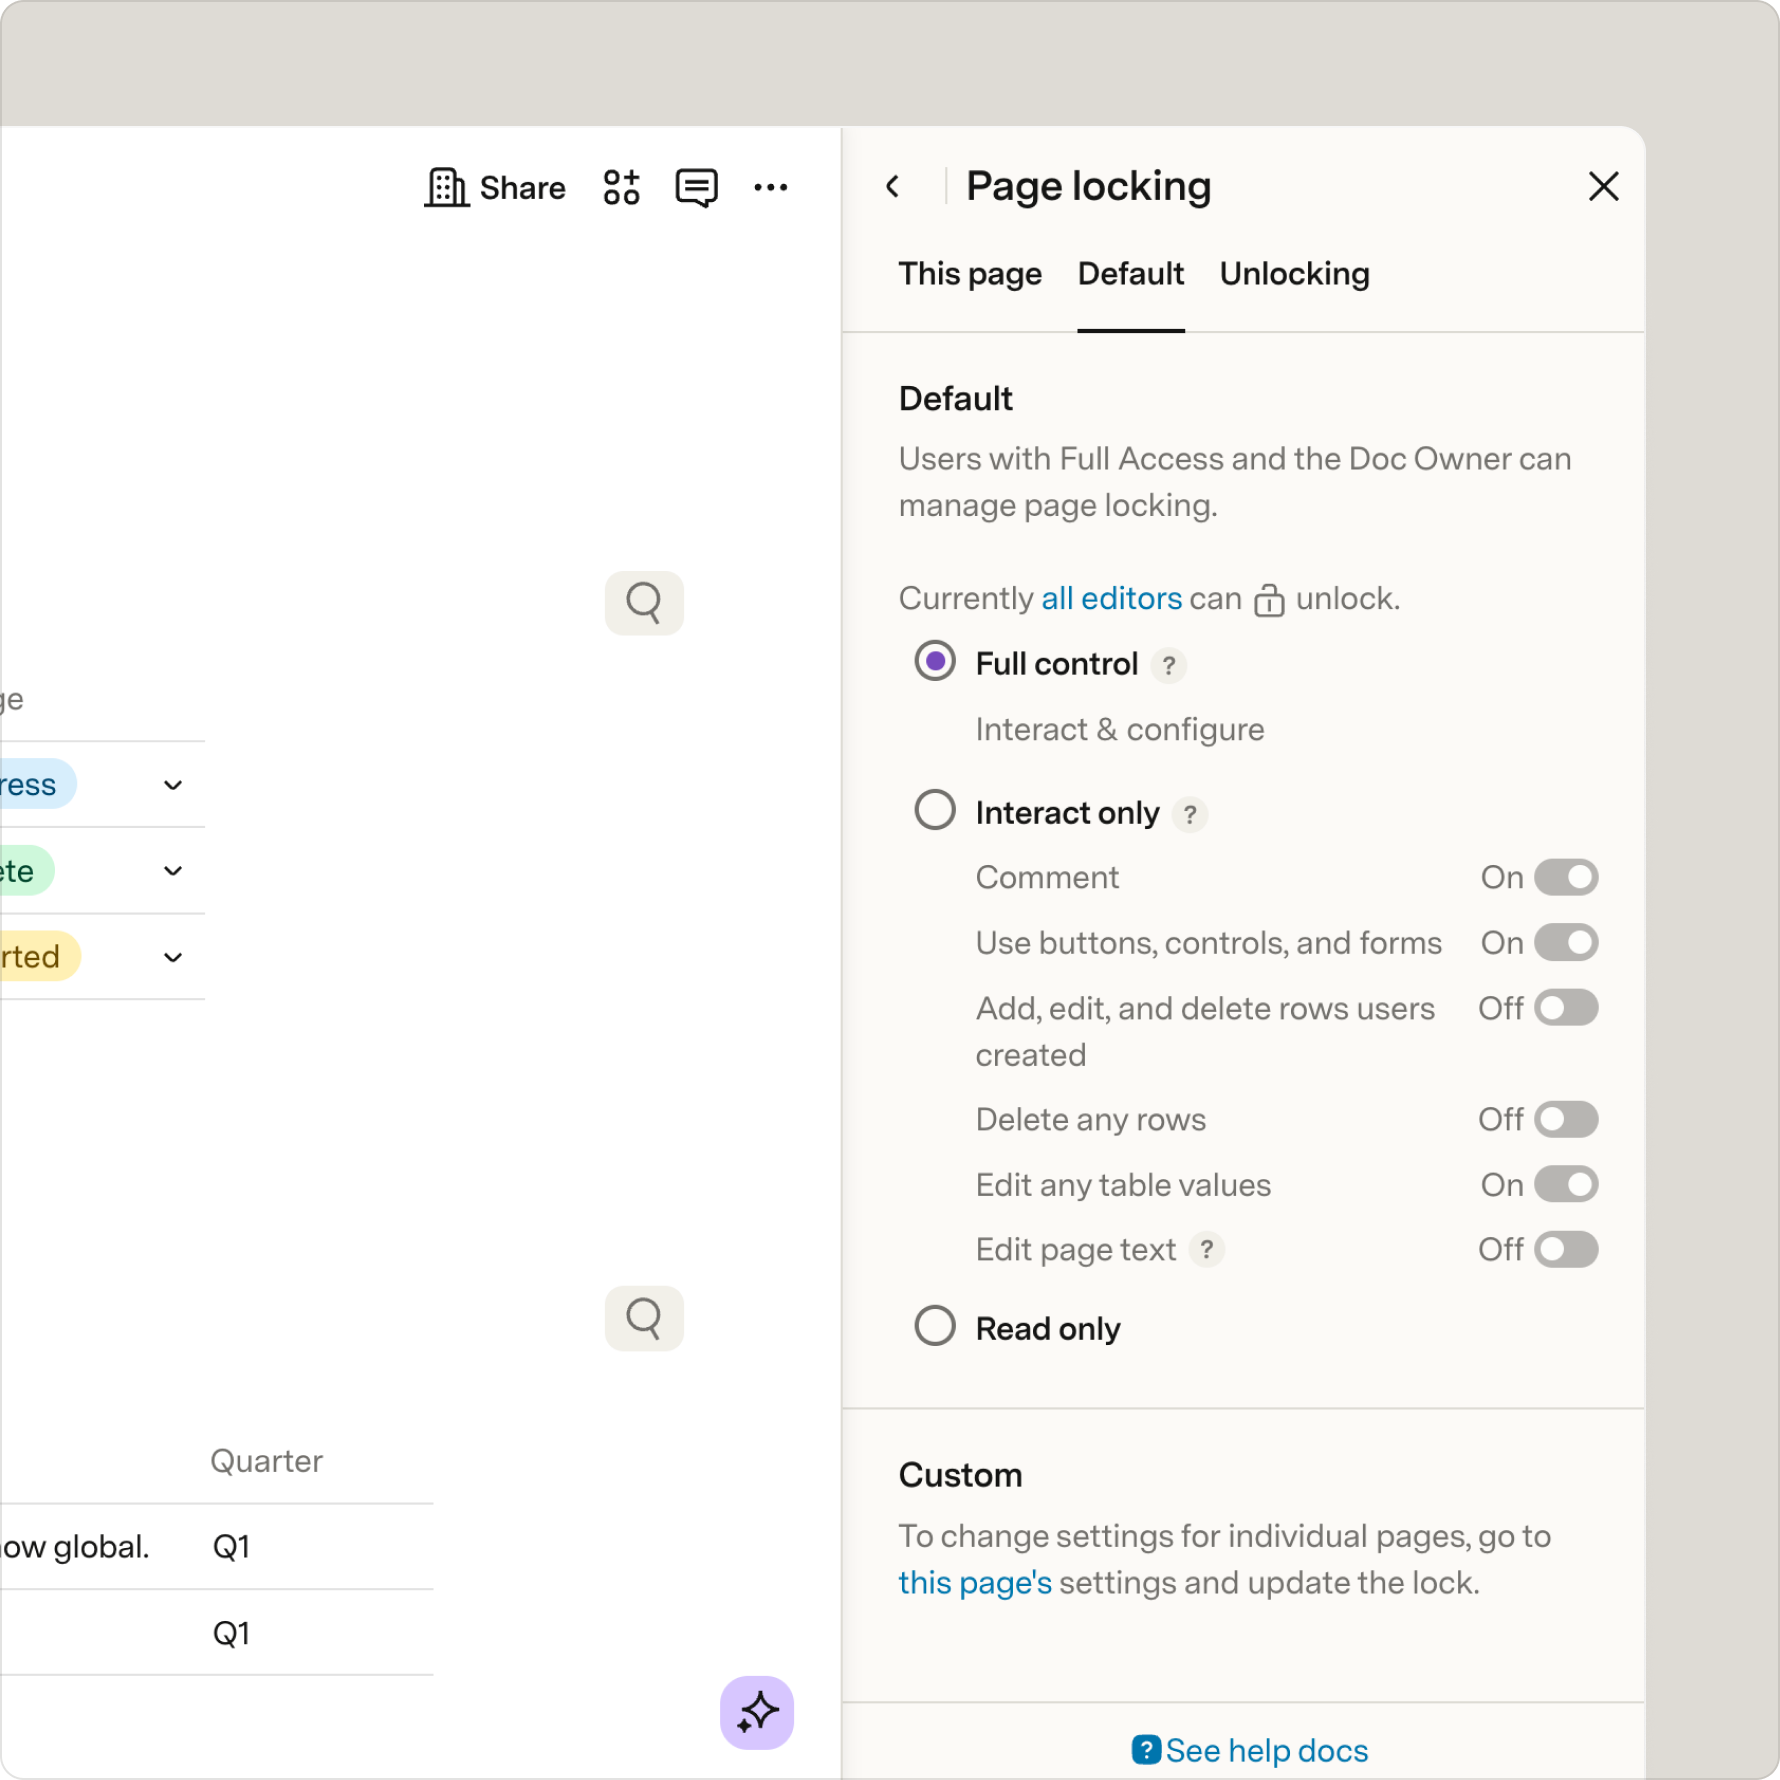The image size is (1780, 1780).
Task: Click the second Q1 cell
Action: (231, 1633)
